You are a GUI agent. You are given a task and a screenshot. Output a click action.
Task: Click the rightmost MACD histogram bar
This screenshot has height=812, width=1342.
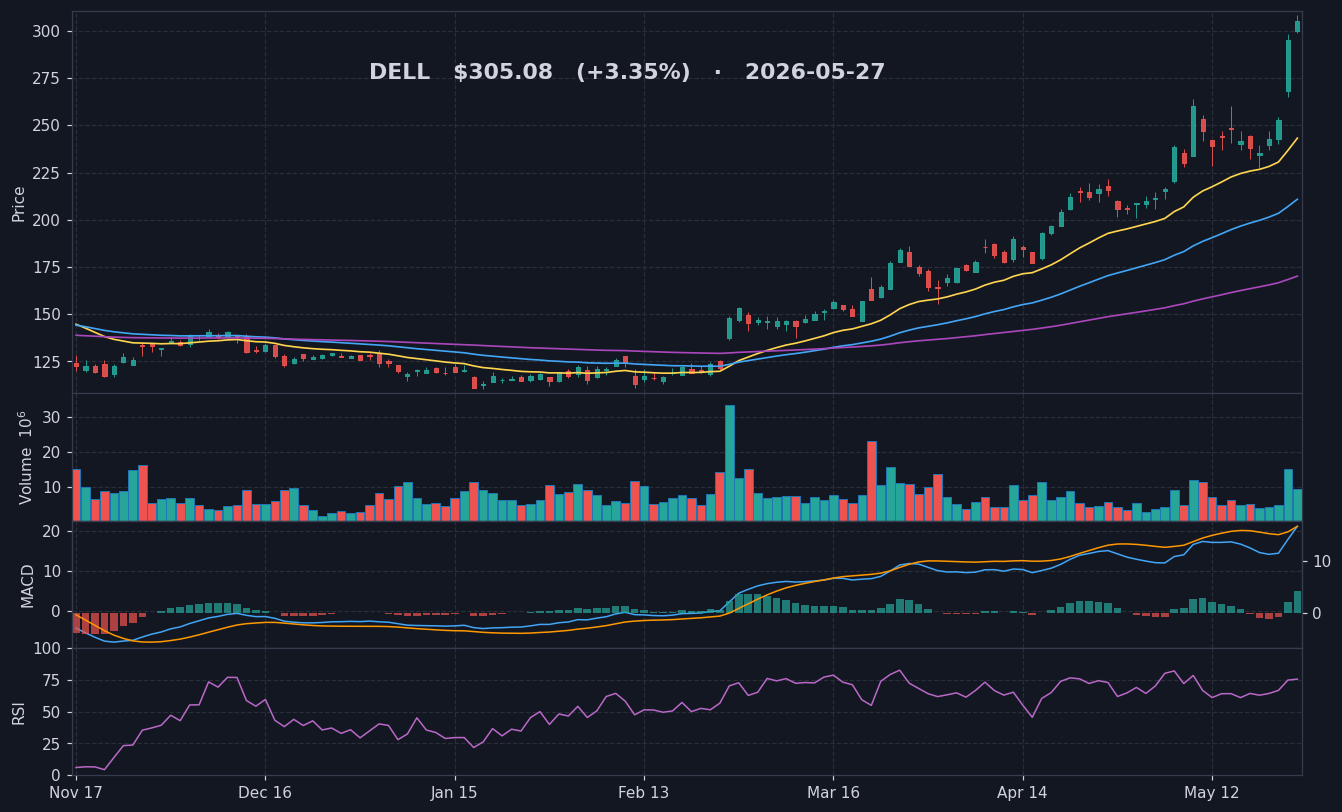[x=1298, y=602]
